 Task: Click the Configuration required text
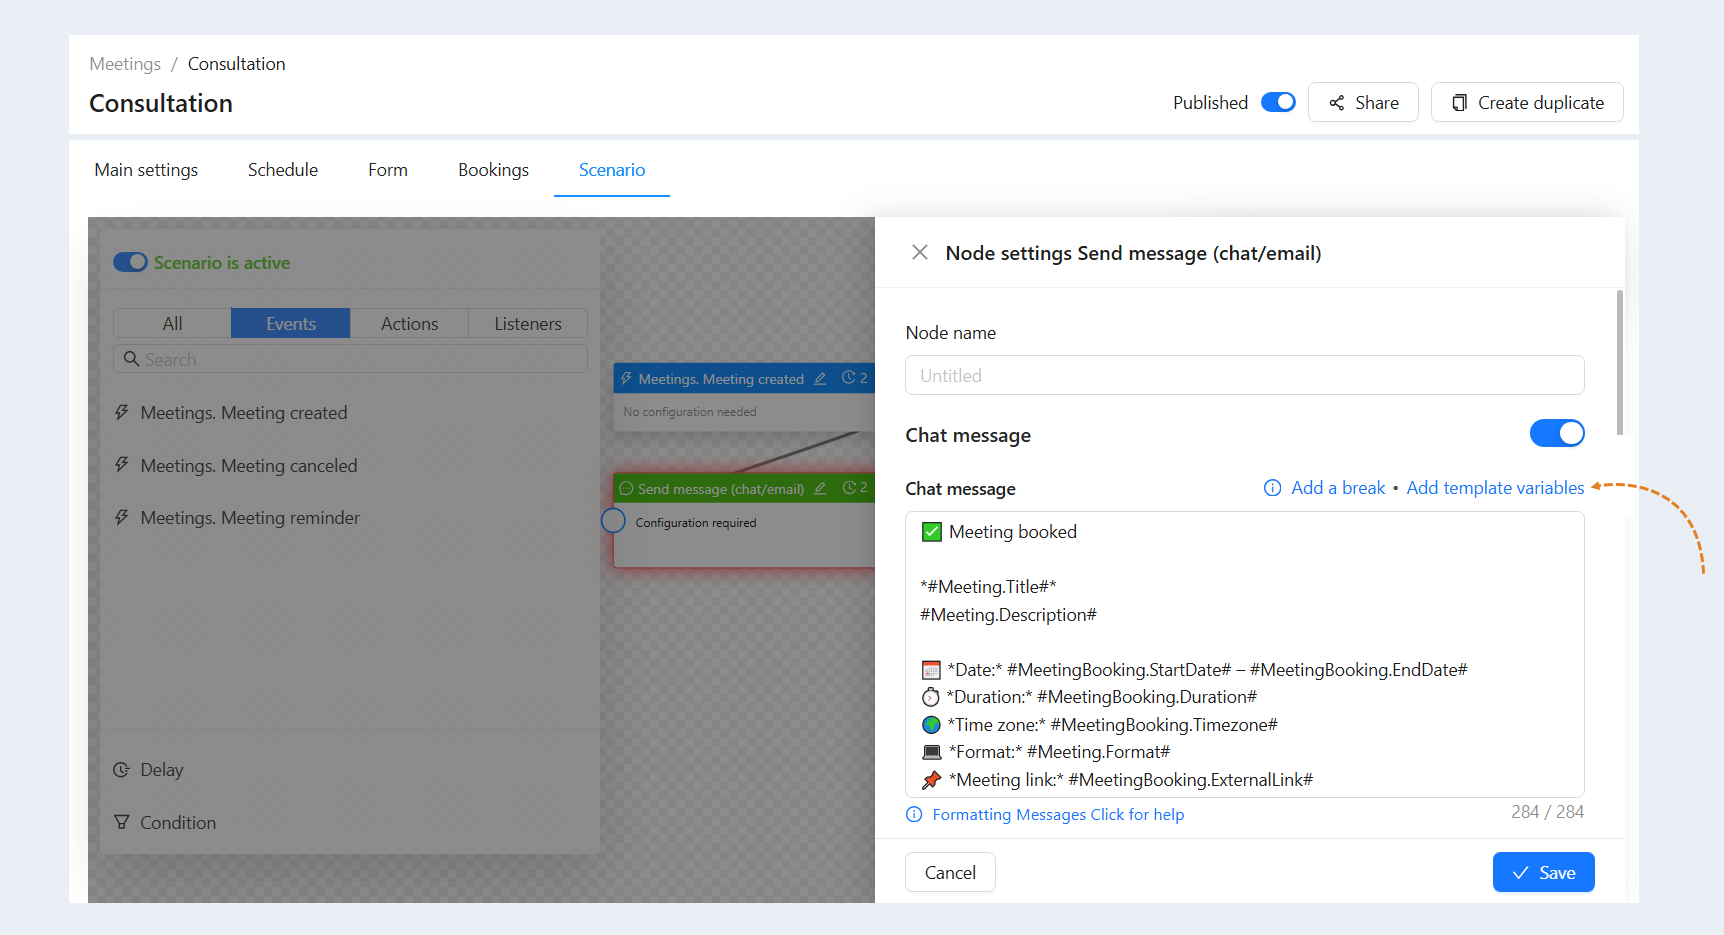tap(696, 522)
